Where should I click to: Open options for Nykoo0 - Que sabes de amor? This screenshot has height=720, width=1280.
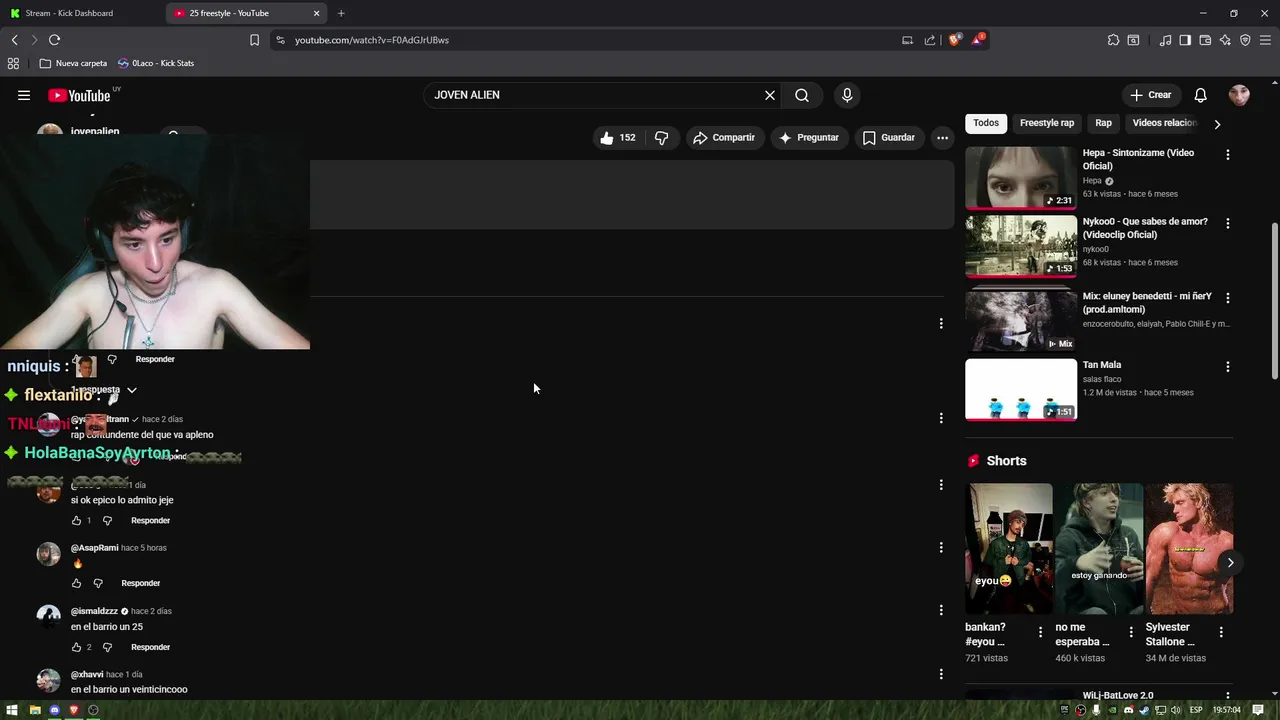[x=1228, y=223]
